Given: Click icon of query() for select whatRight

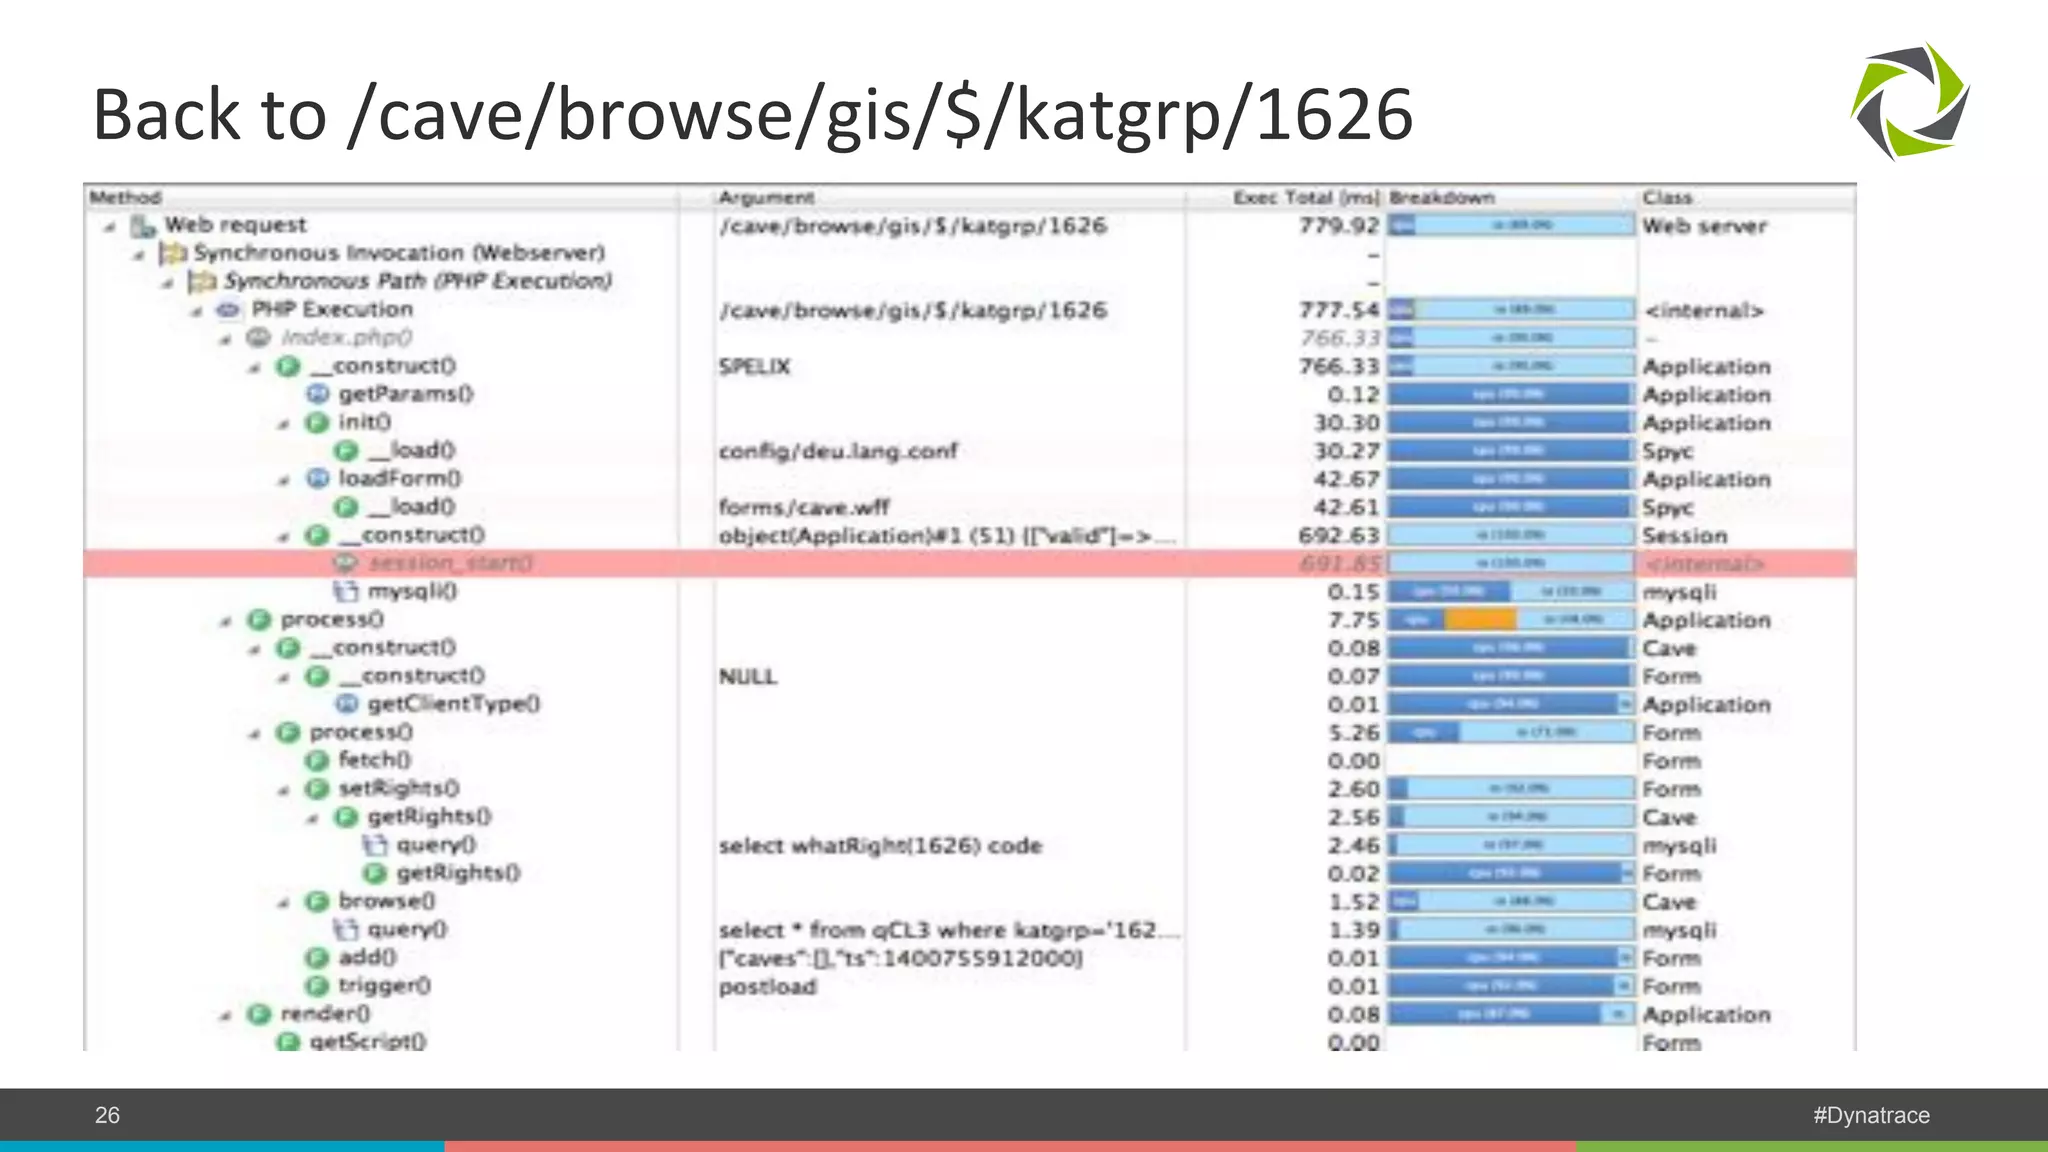Looking at the screenshot, I should (x=375, y=845).
